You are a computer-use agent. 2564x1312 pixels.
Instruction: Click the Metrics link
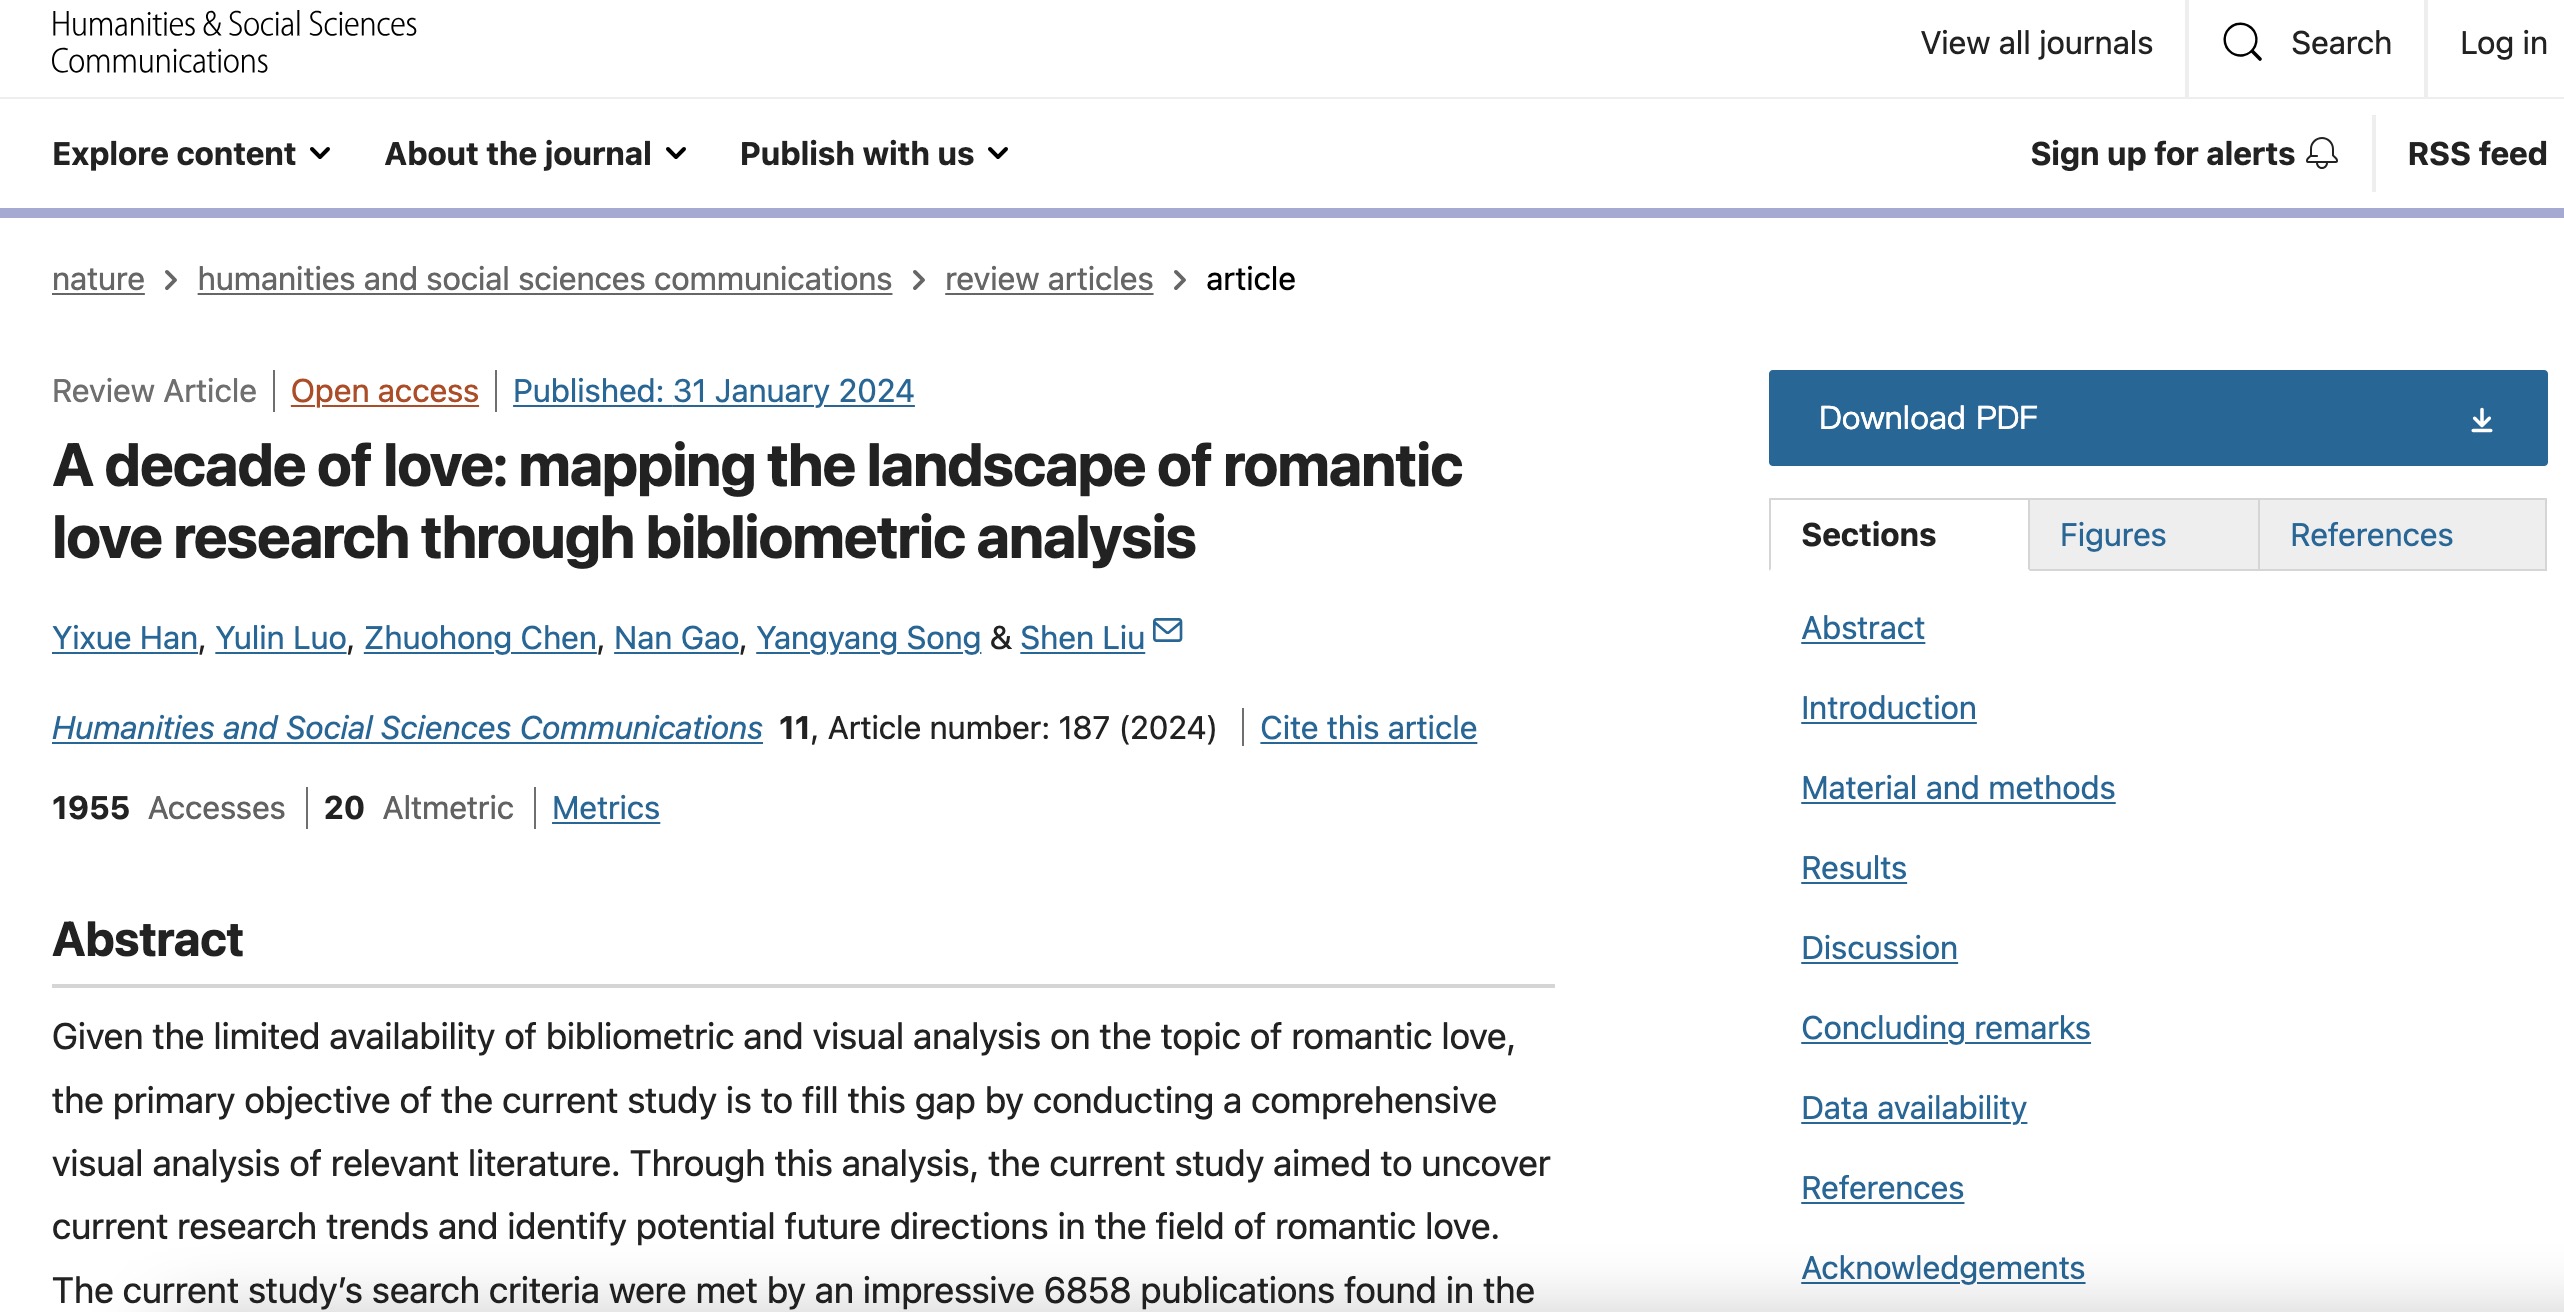605,808
